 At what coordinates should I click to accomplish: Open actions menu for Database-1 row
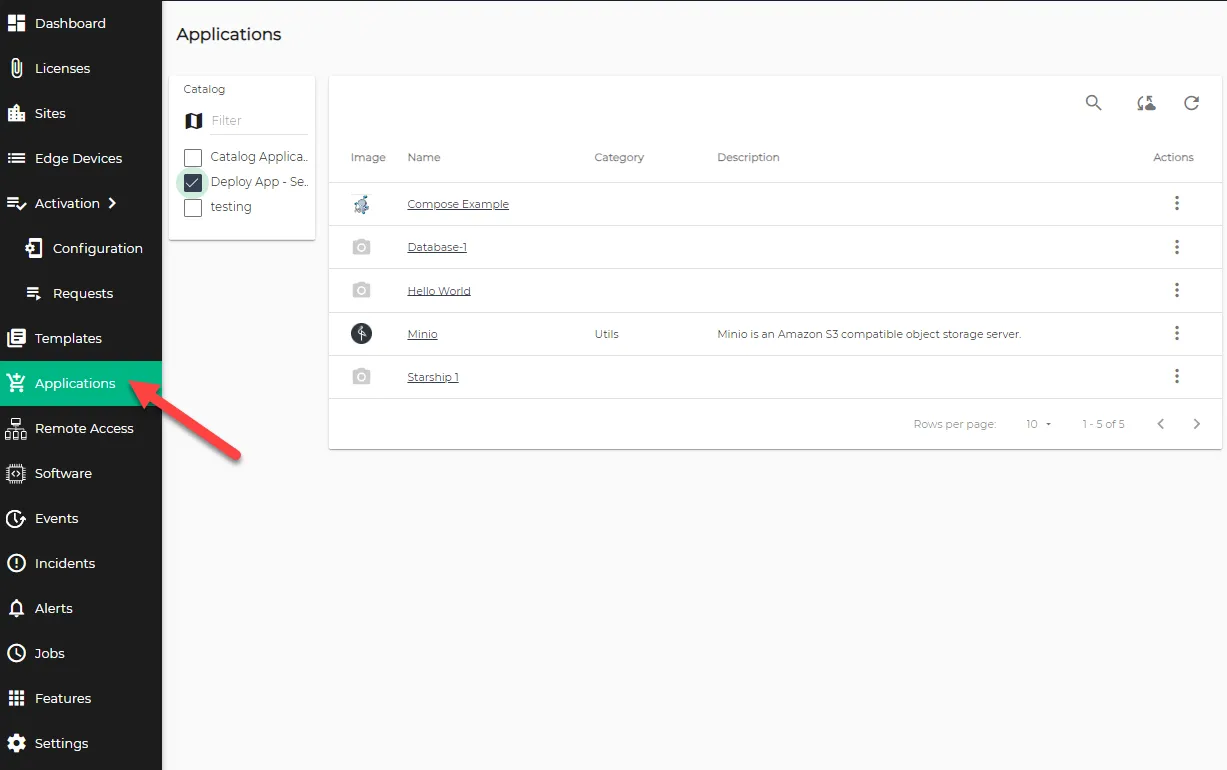point(1177,247)
